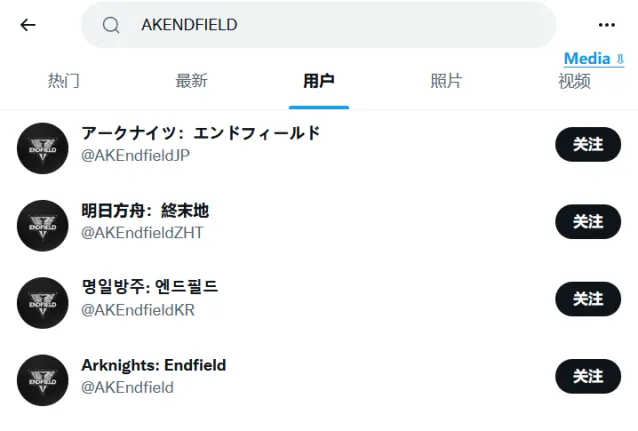Image resolution: width=638 pixels, height=431 pixels.
Task: Open the three-dot more options menu
Action: click(x=607, y=25)
